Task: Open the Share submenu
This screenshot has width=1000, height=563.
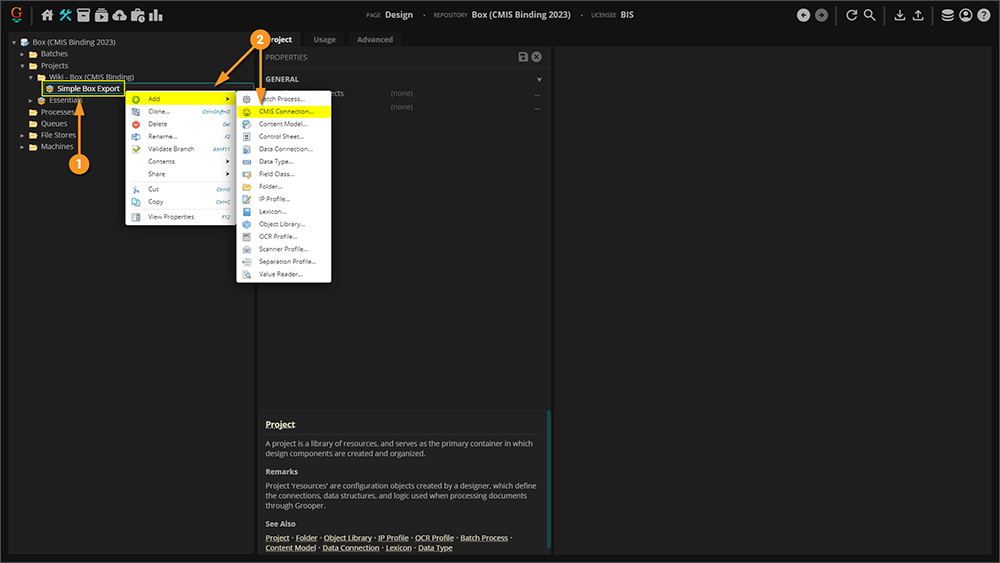Action: (x=181, y=174)
